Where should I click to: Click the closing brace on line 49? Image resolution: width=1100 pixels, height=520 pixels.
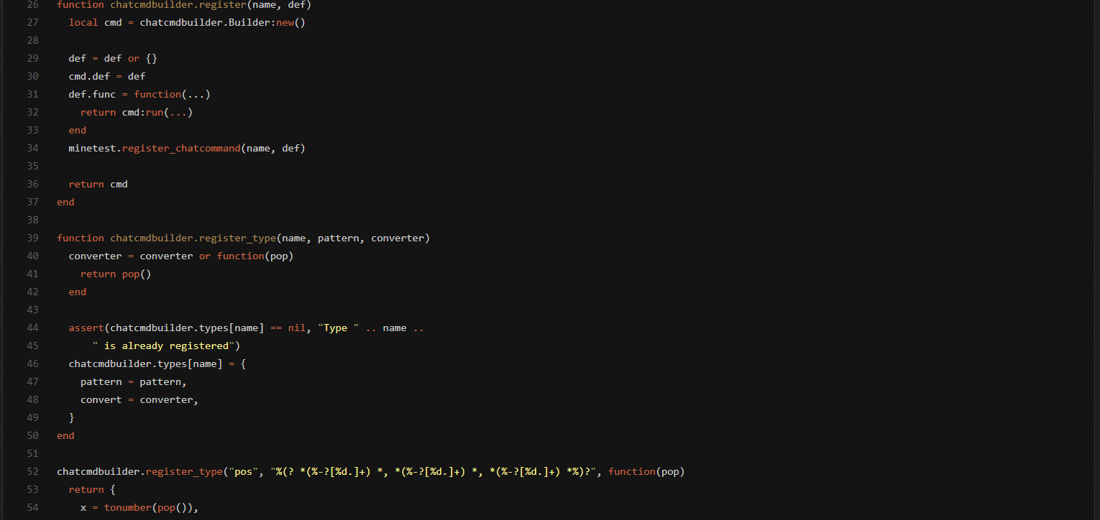tap(72, 418)
